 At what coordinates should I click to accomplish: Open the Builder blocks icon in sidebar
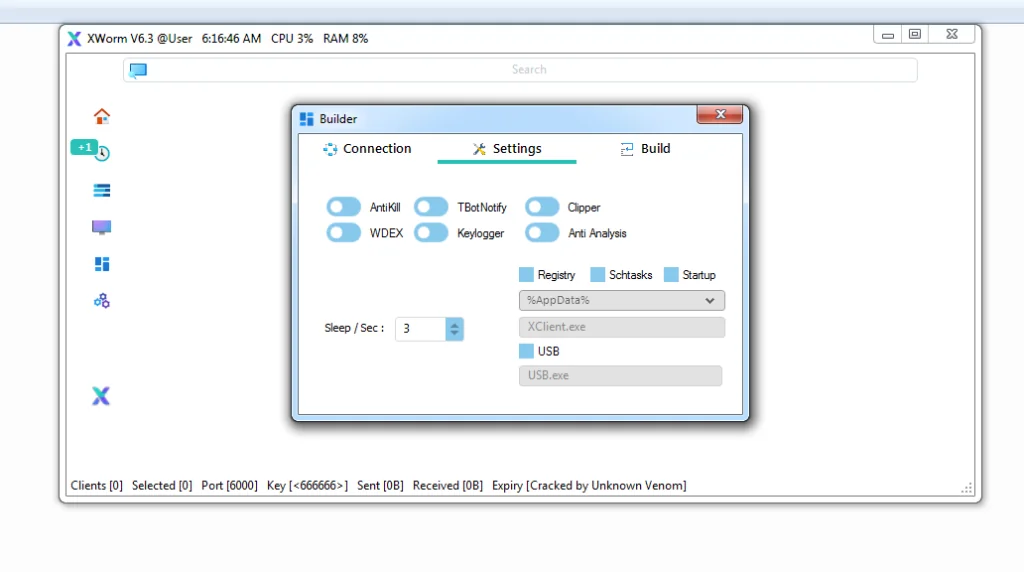click(101, 264)
